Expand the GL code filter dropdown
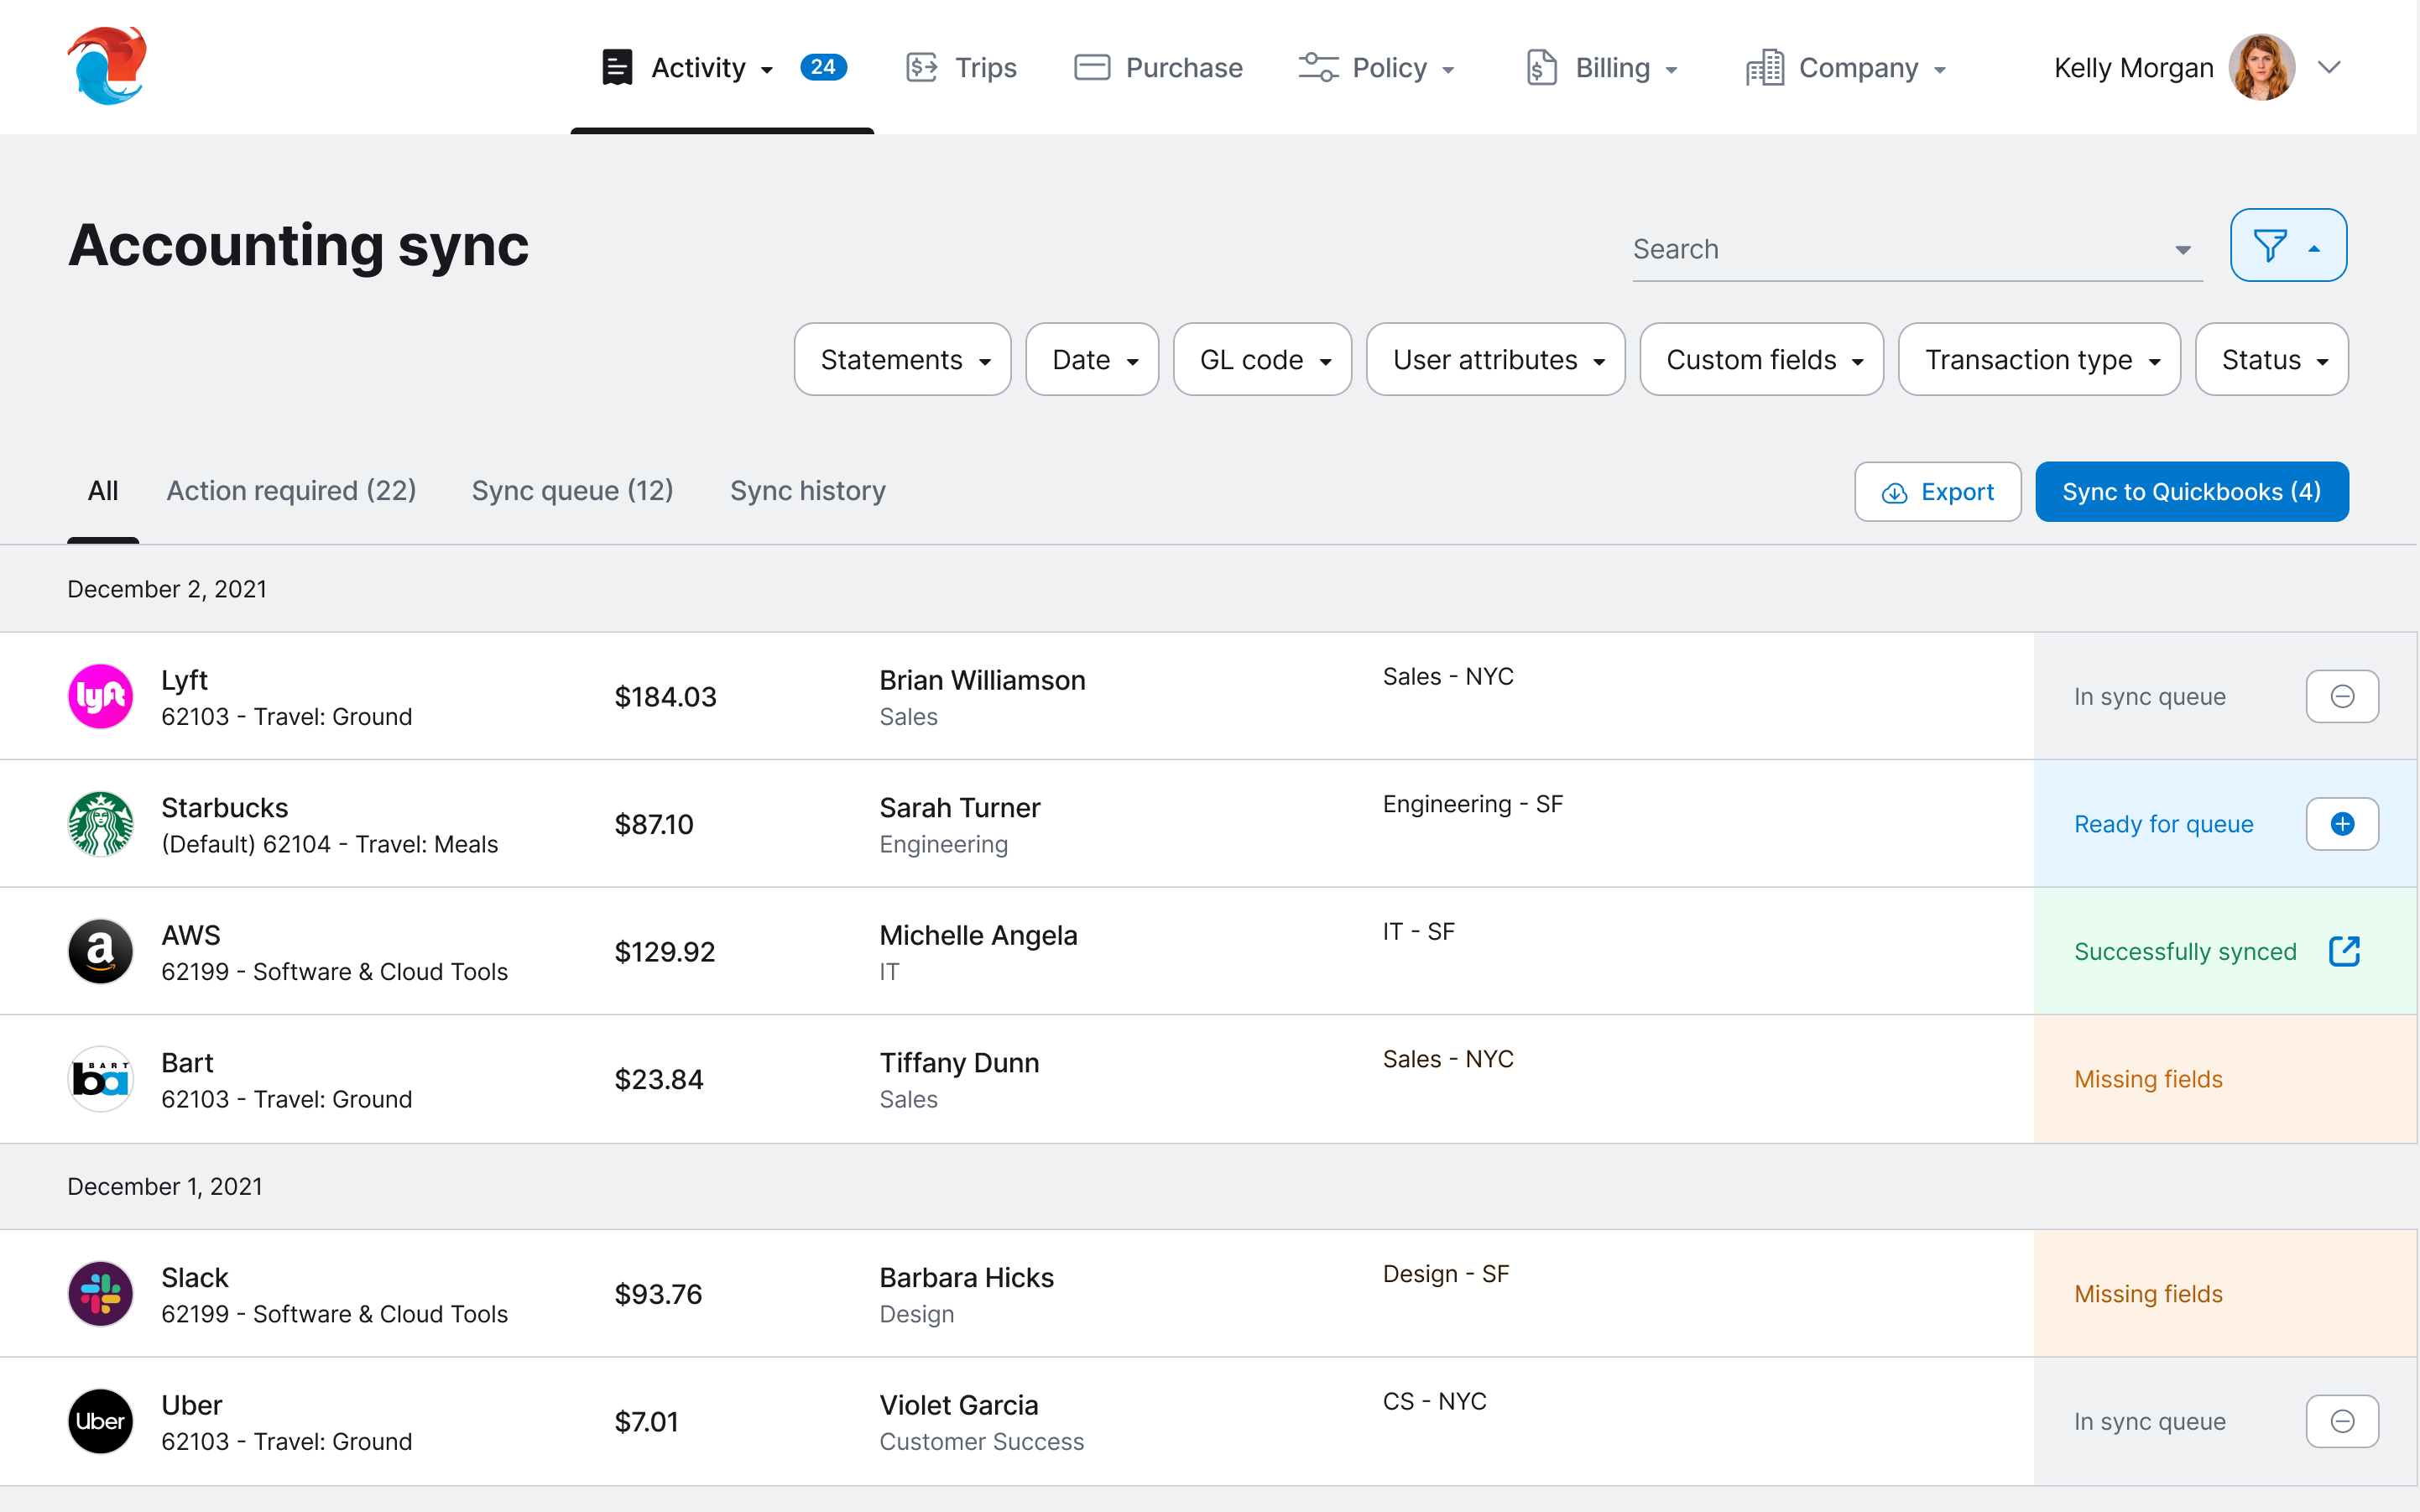The image size is (2420, 1512). 1262,360
